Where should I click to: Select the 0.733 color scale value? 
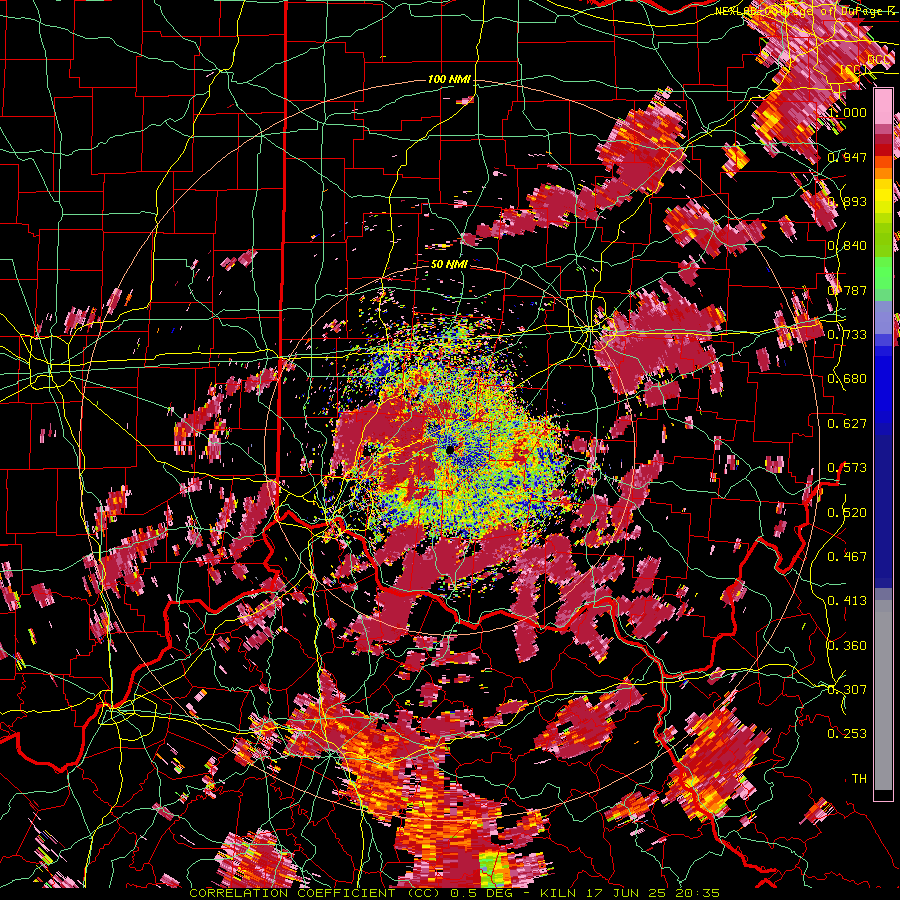pyautogui.click(x=847, y=334)
